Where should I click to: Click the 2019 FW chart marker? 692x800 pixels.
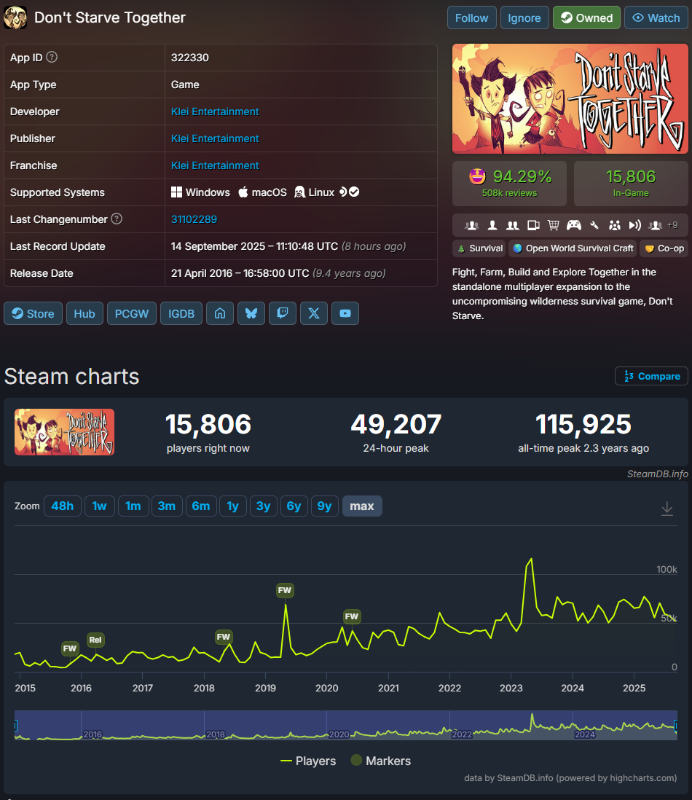285,590
